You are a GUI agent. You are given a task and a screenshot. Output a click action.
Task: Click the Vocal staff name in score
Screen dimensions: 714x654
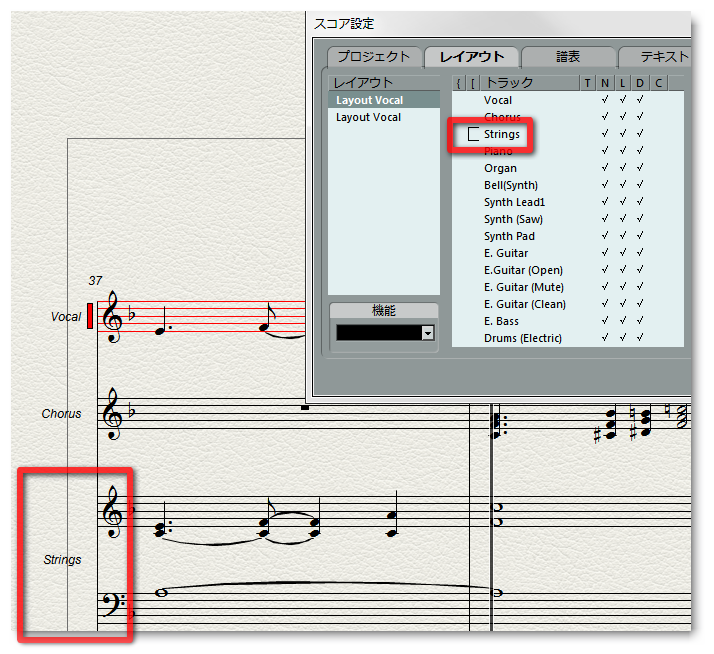tap(66, 317)
